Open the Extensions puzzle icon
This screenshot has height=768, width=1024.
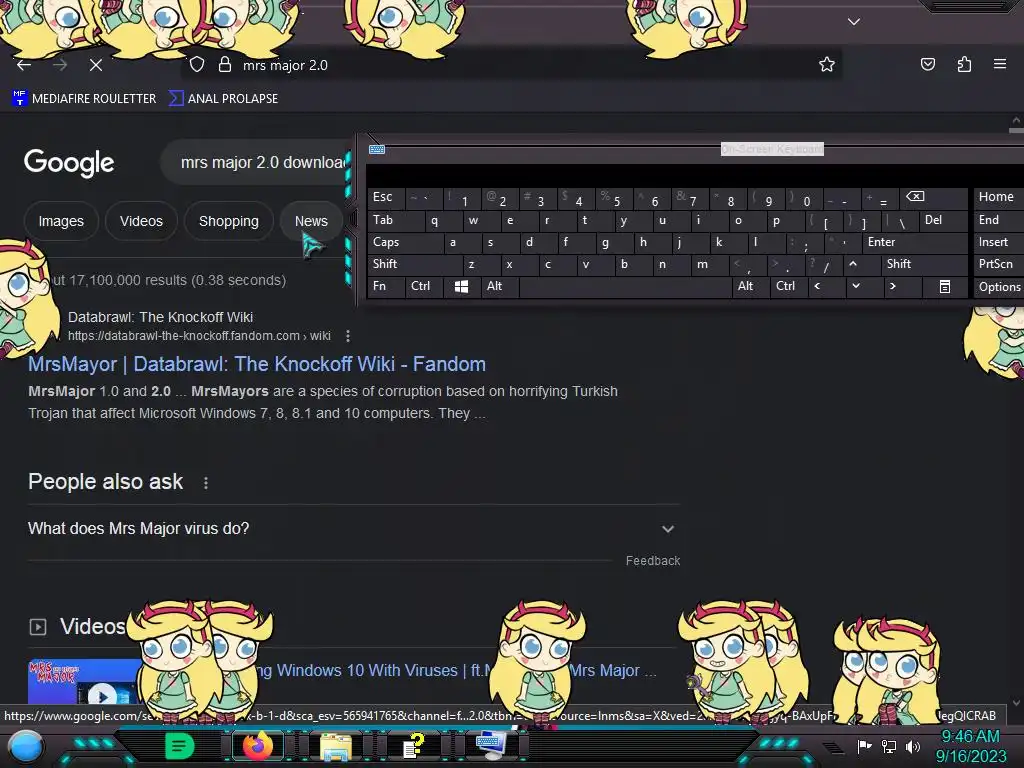pos(964,64)
